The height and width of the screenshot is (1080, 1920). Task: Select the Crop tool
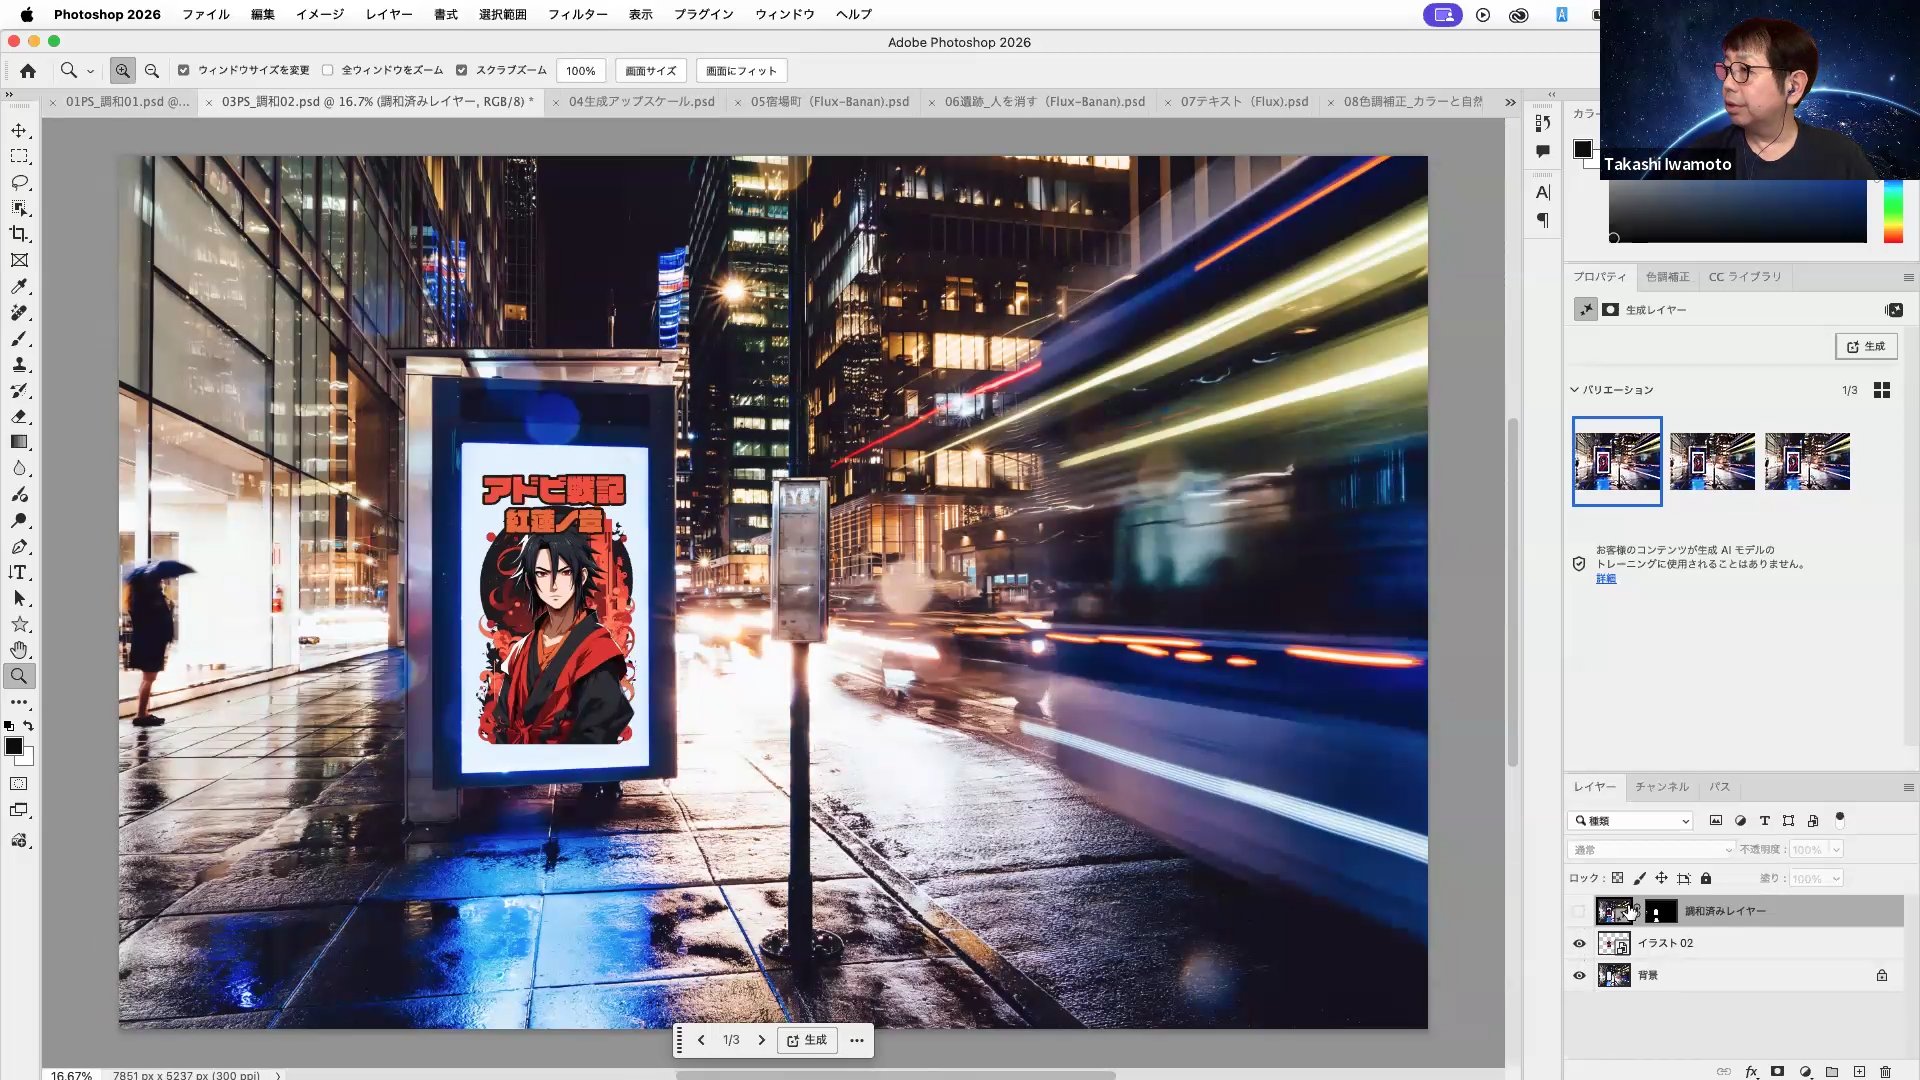[19, 234]
